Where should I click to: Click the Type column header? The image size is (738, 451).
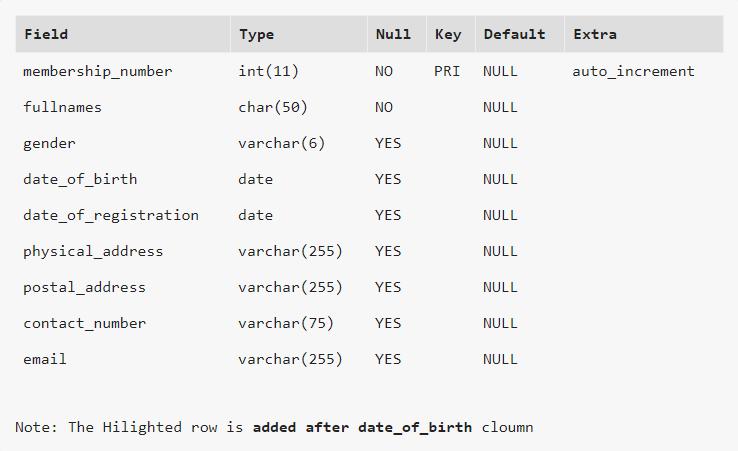(x=256, y=34)
